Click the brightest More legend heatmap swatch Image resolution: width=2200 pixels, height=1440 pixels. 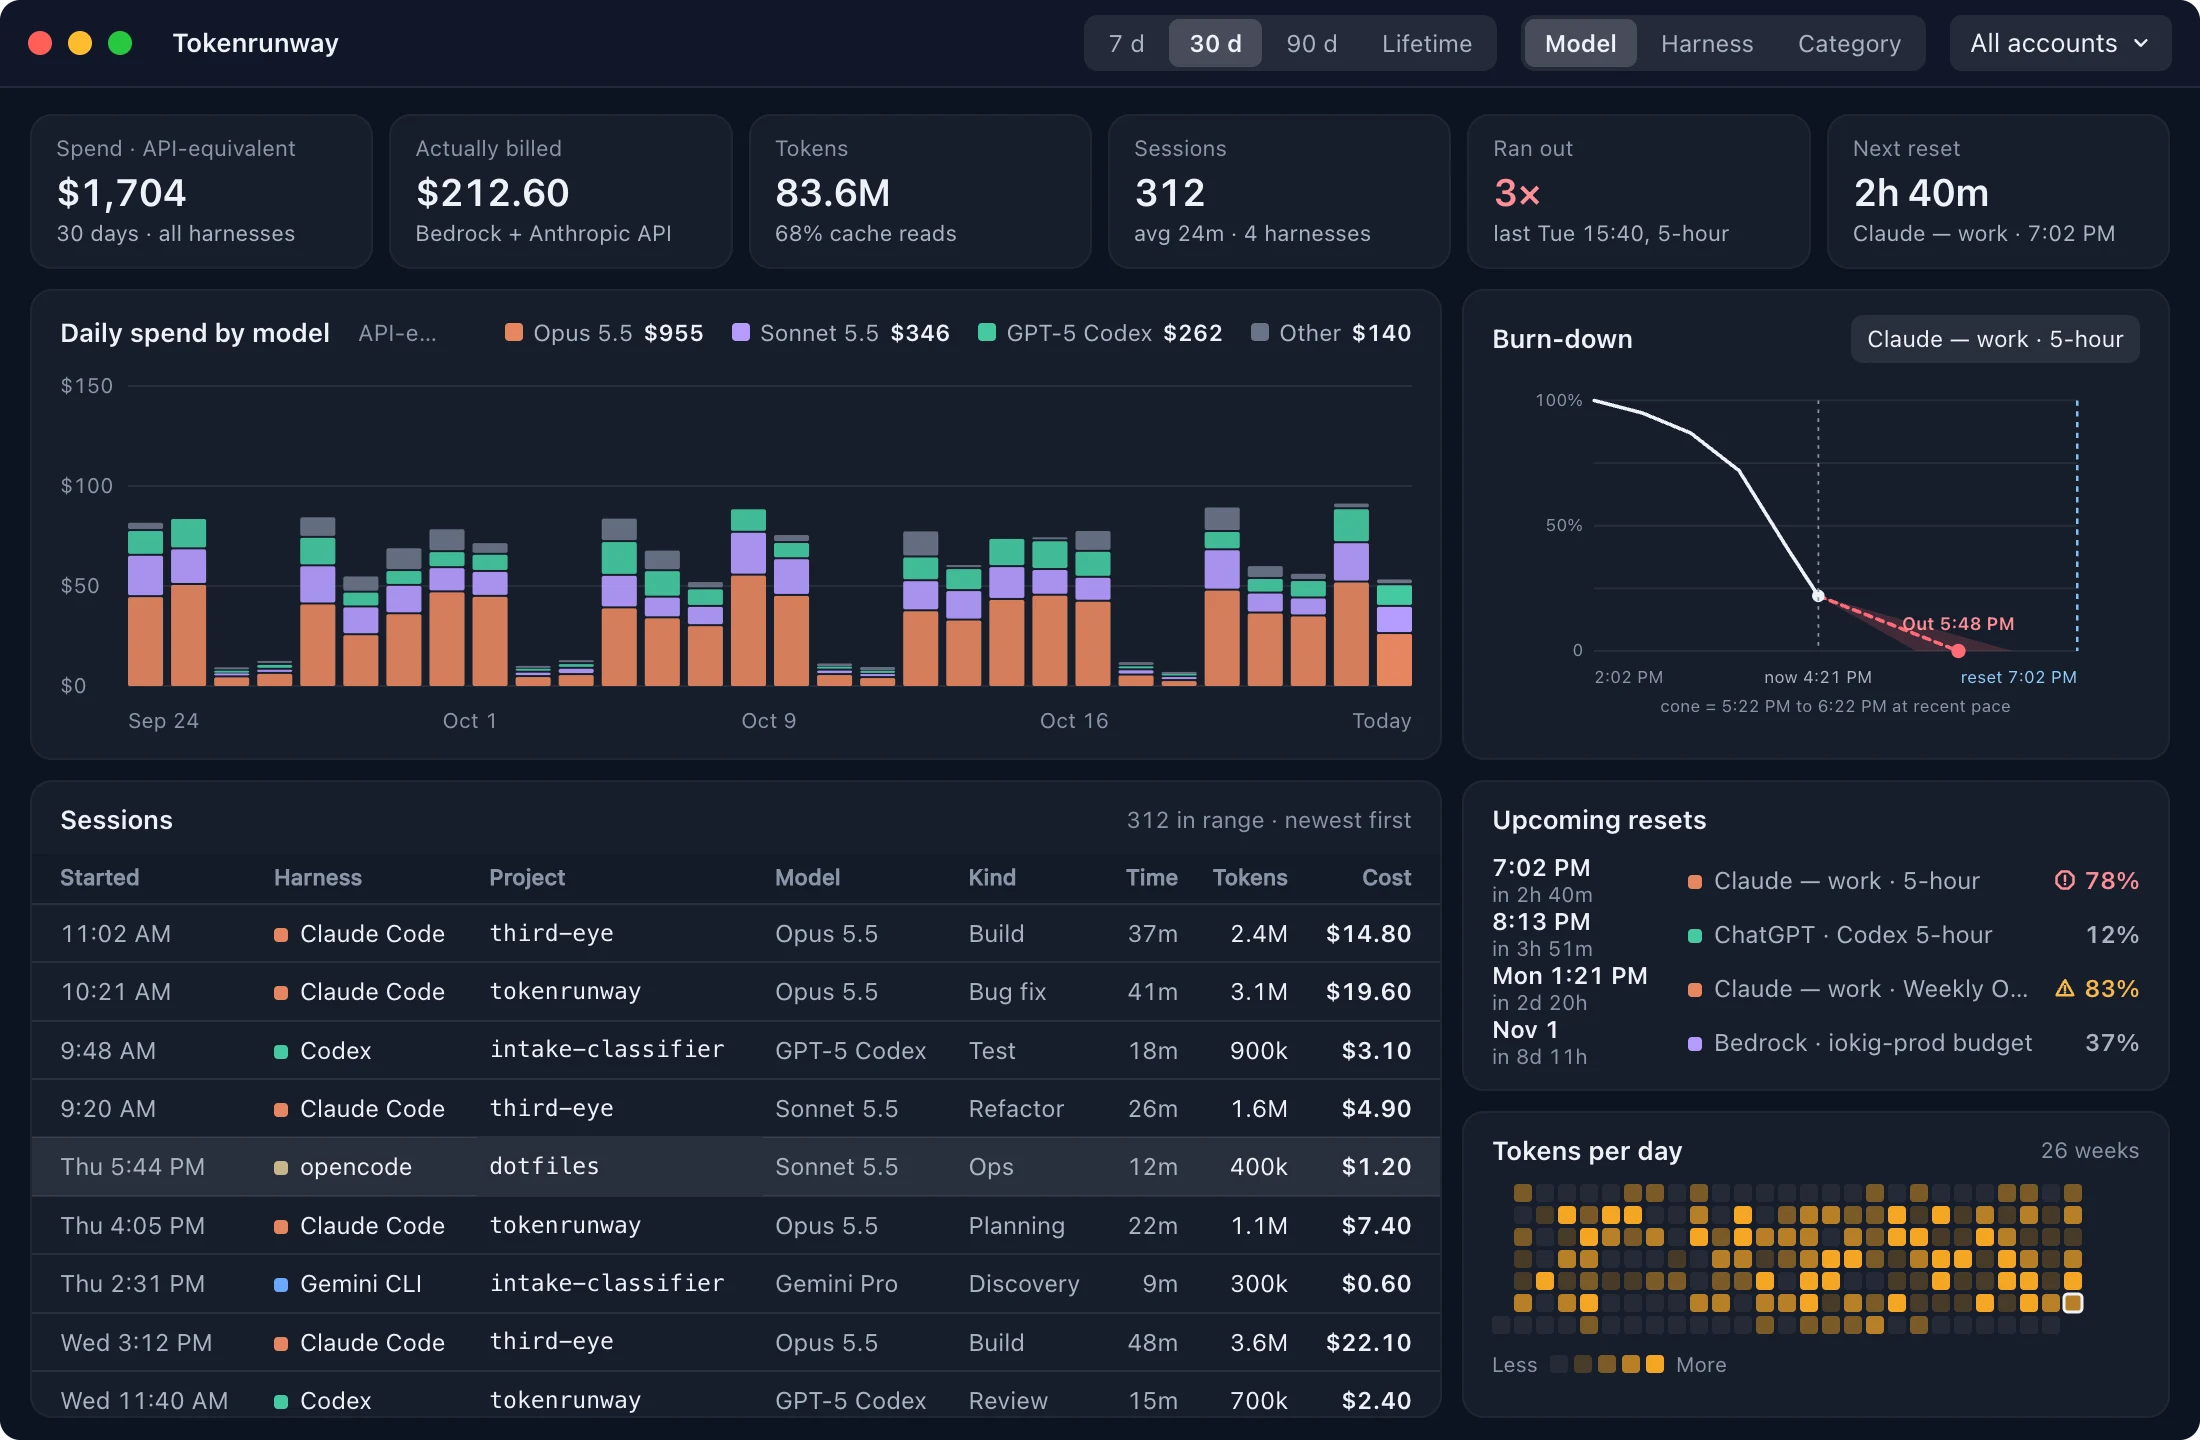[x=1654, y=1364]
